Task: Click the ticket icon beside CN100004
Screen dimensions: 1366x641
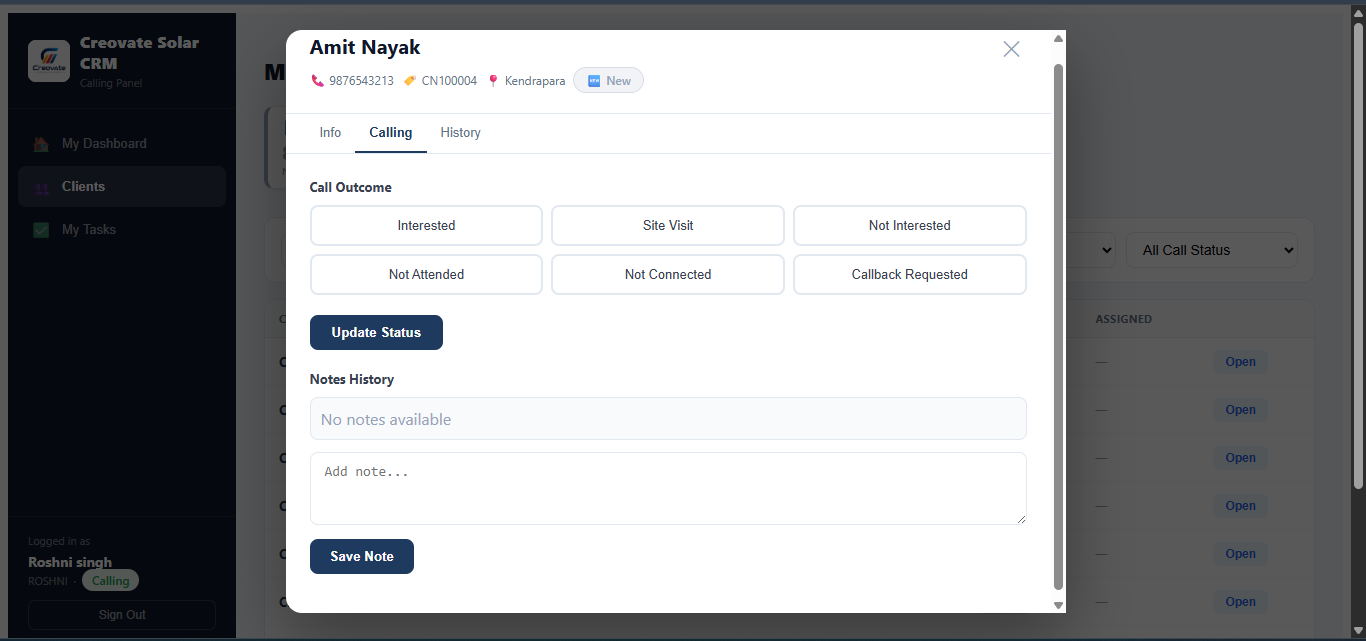Action: [x=410, y=81]
